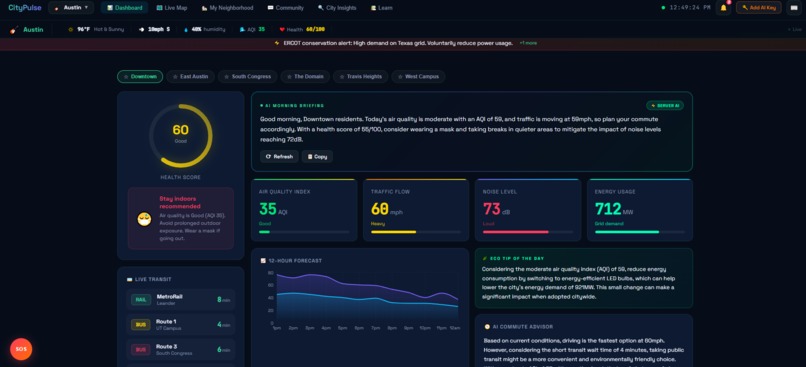
Task: Click the Energy Usage 712 MW value
Action: [614, 209]
